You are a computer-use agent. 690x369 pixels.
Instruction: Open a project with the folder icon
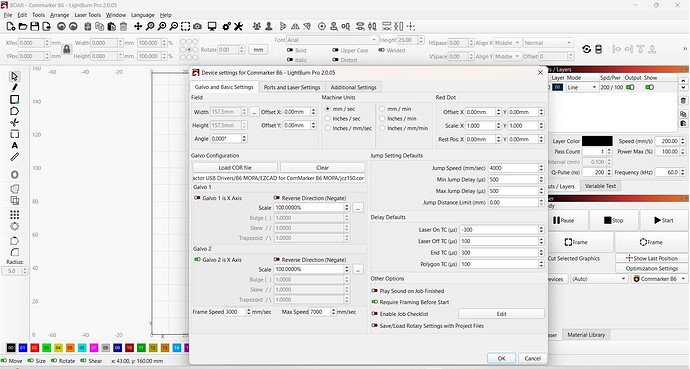pyautogui.click(x=22, y=26)
